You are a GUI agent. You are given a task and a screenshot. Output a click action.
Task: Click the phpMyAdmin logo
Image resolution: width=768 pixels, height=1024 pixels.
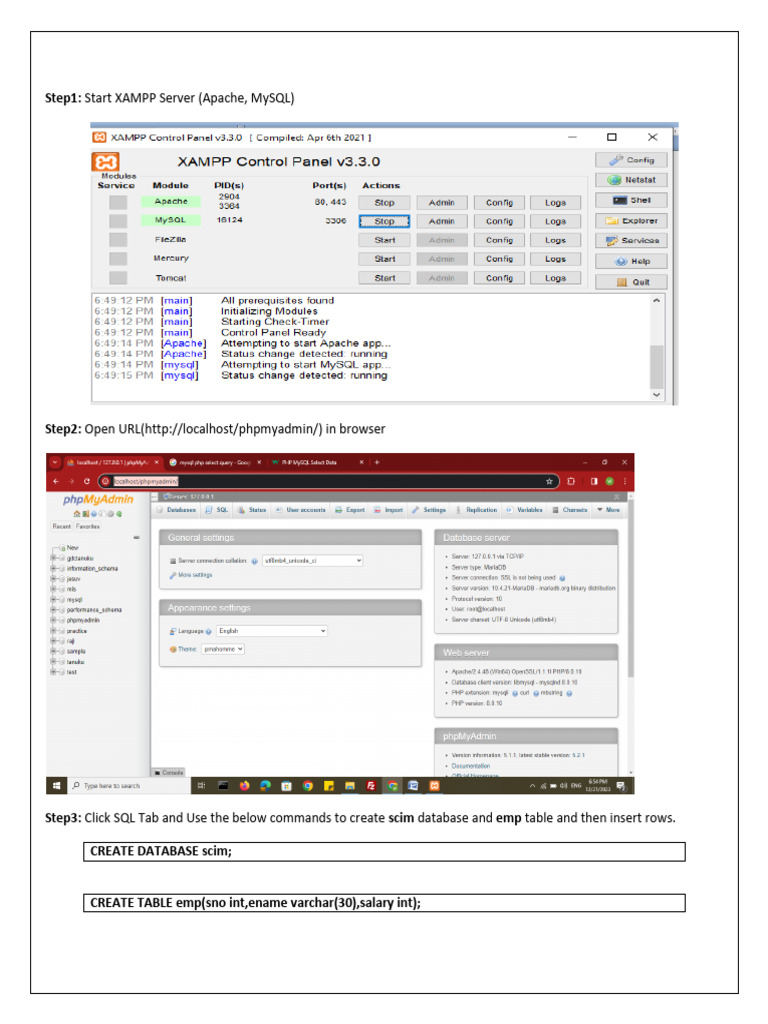click(x=98, y=500)
